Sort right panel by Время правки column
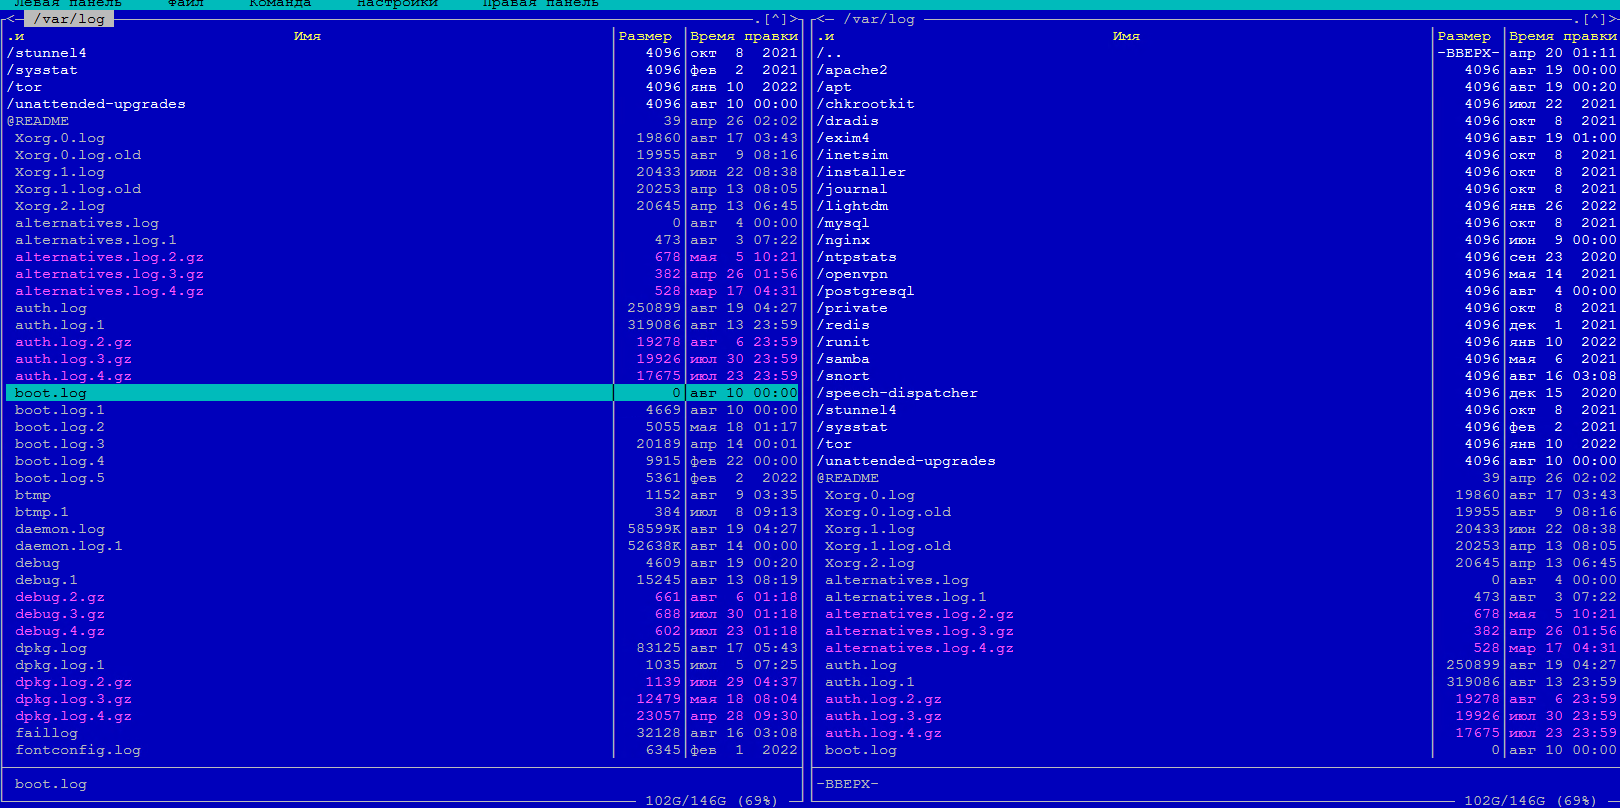The height and width of the screenshot is (808, 1620). point(1562,36)
